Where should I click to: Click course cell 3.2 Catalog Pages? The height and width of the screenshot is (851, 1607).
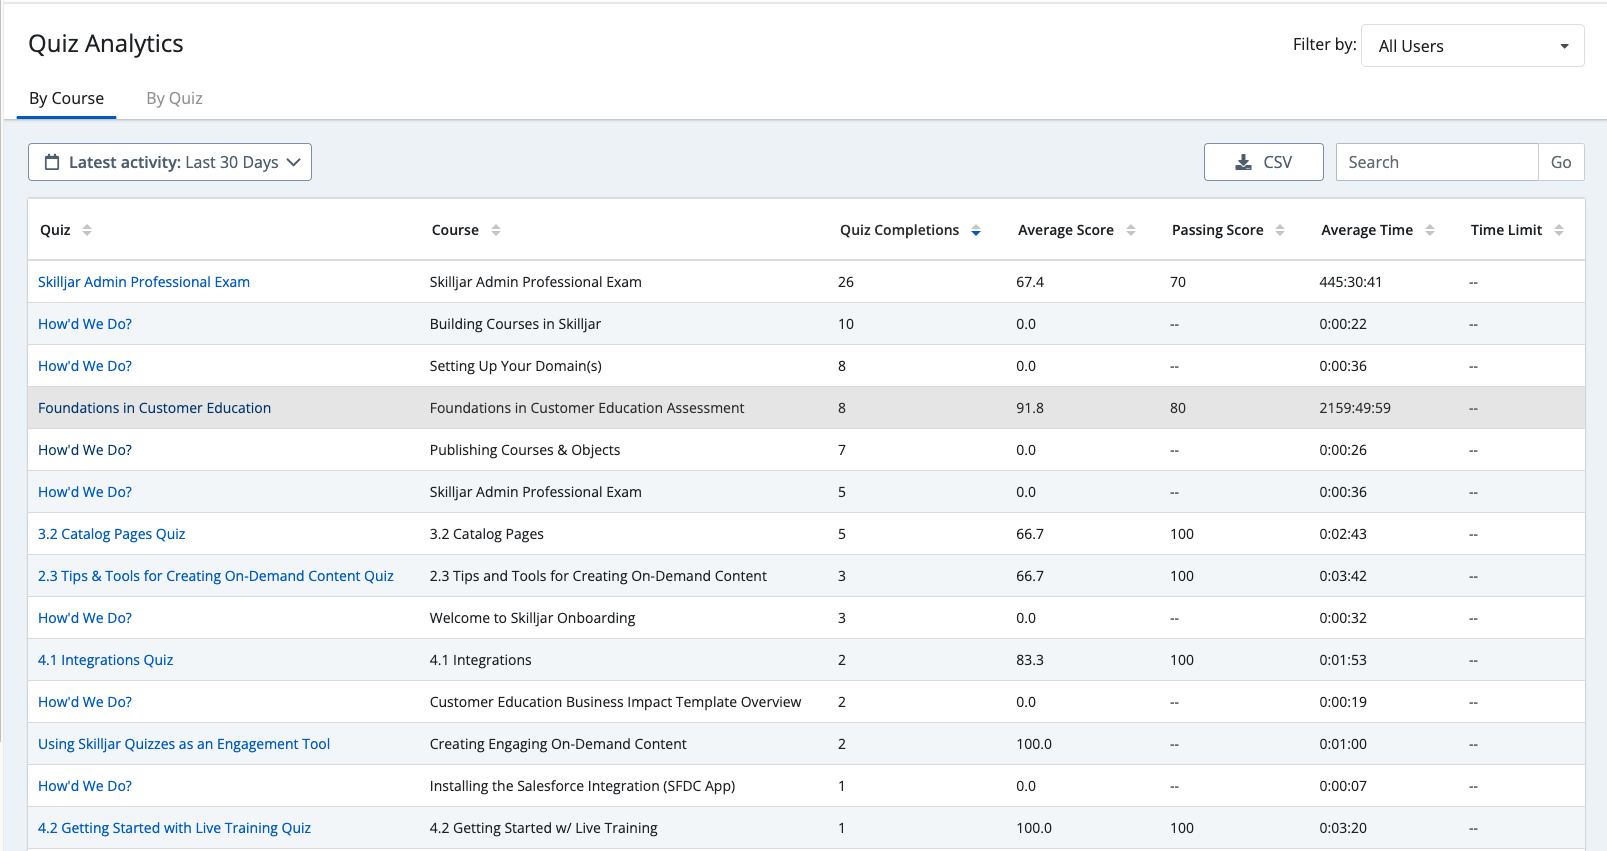(487, 534)
